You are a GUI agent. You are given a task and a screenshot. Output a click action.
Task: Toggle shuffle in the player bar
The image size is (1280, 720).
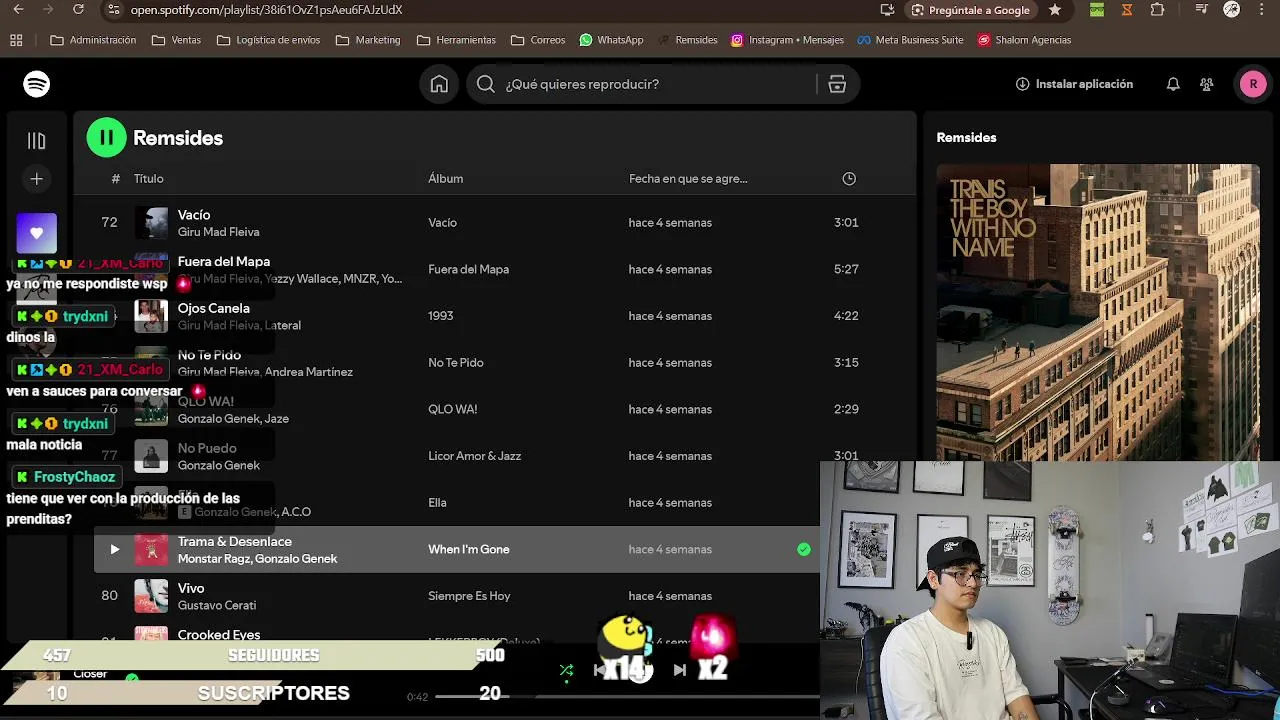[566, 670]
